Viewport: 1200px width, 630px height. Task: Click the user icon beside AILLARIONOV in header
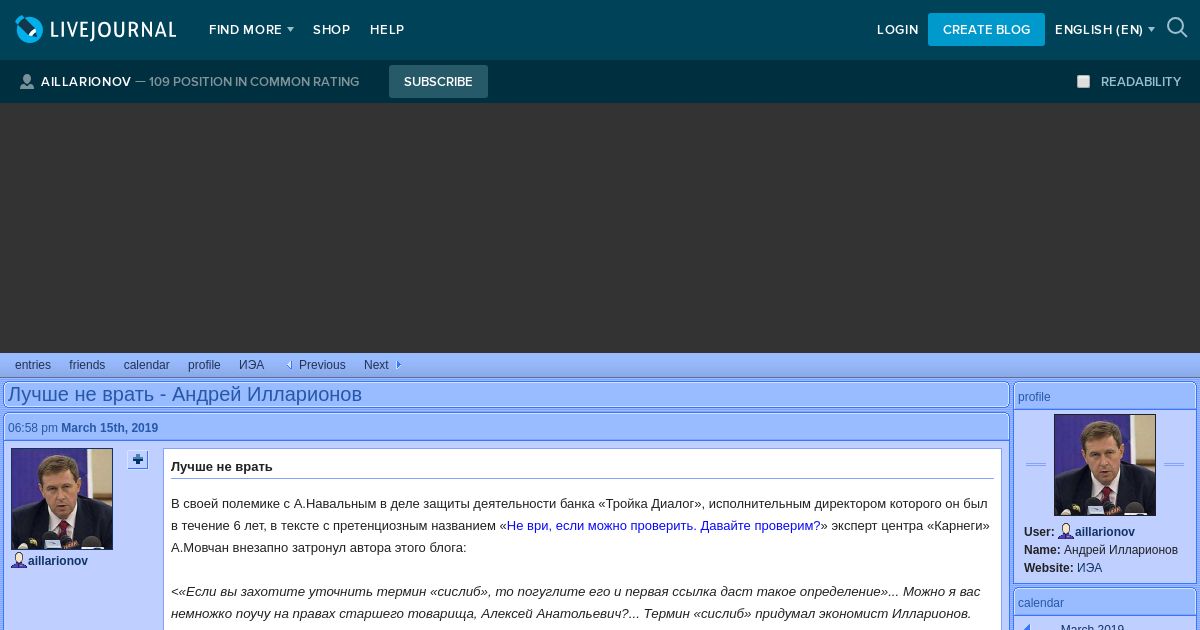[x=27, y=82]
